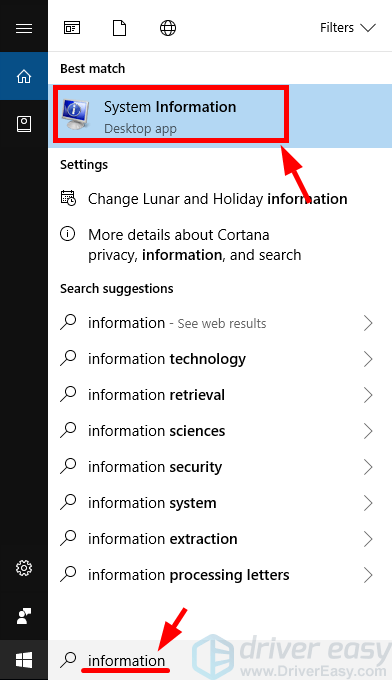The image size is (392, 680).
Task: Click the Feedback person icon in sidebar
Action: tap(24, 615)
